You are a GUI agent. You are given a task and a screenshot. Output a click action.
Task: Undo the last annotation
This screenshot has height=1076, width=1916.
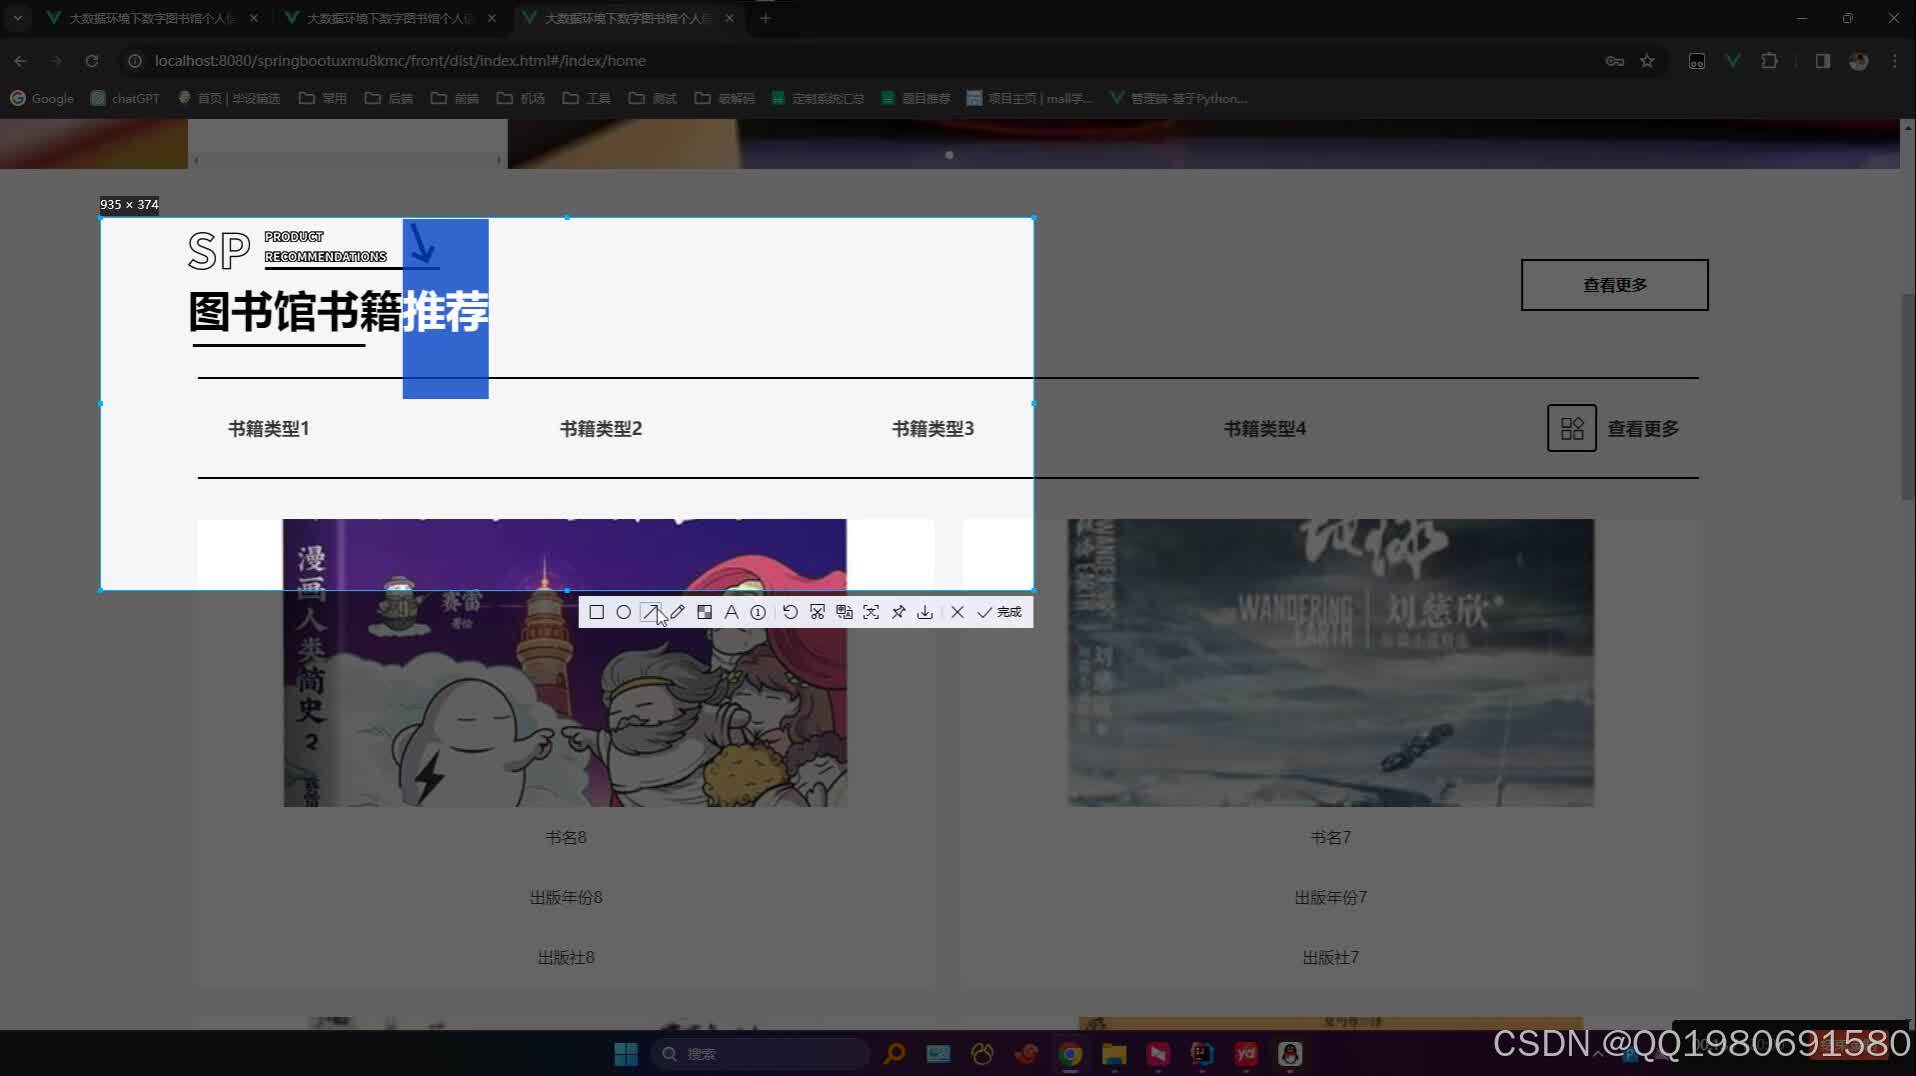790,611
